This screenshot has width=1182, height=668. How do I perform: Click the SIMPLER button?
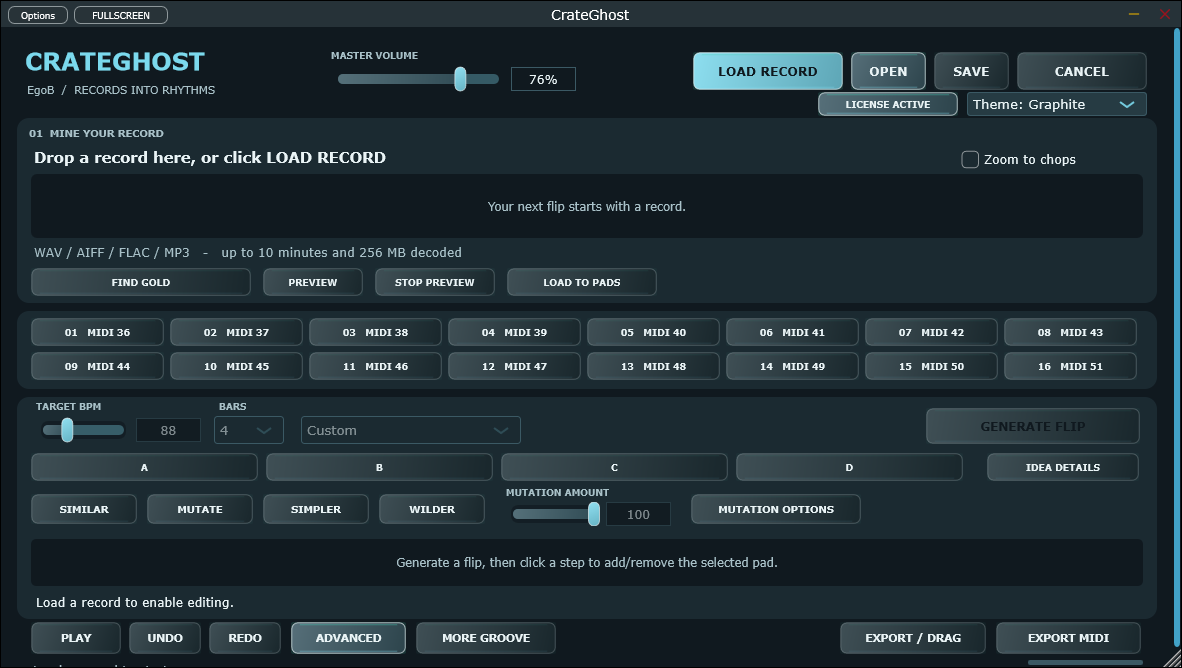pos(316,510)
